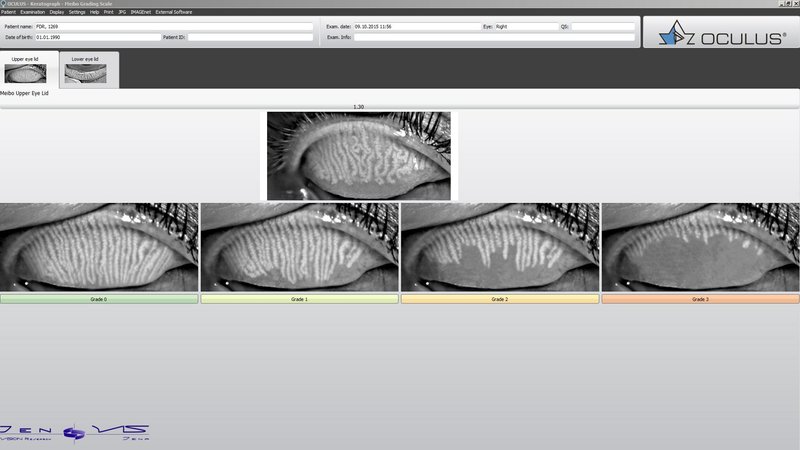The height and width of the screenshot is (450, 800).
Task: Open the Examination menu
Action: tap(32, 11)
